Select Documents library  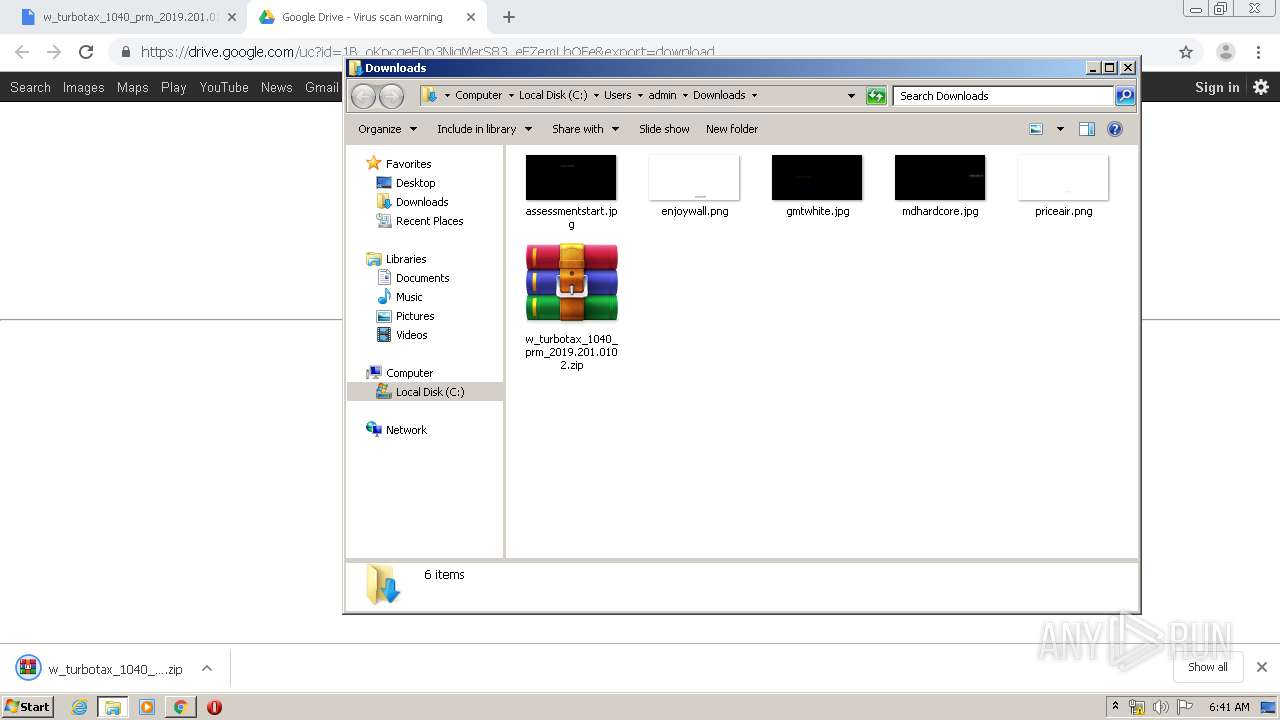[x=422, y=278]
